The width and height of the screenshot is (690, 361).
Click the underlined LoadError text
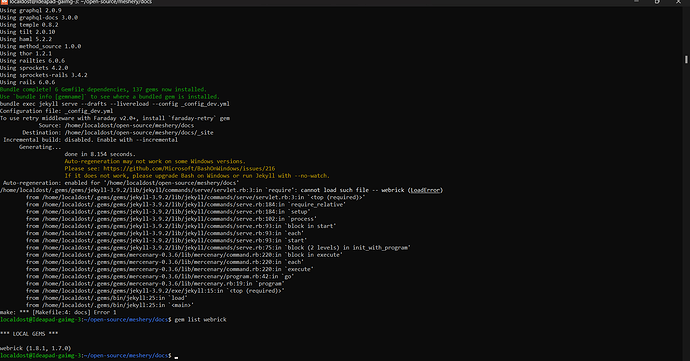tap(425, 190)
